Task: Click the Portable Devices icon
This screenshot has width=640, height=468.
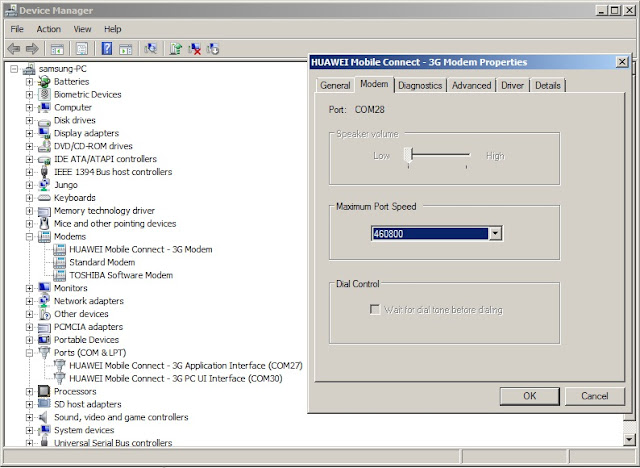Action: click(44, 339)
